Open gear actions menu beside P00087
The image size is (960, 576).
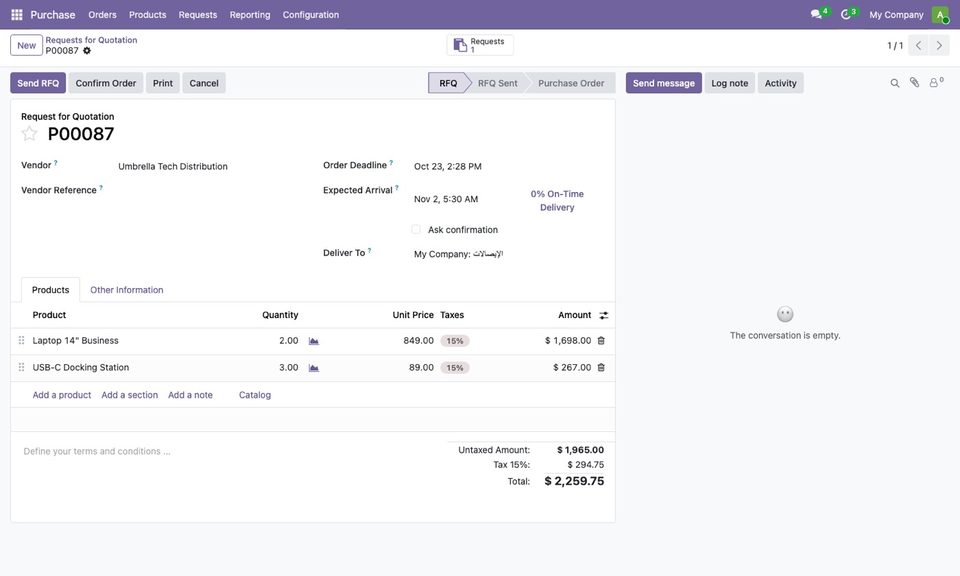pyautogui.click(x=87, y=51)
